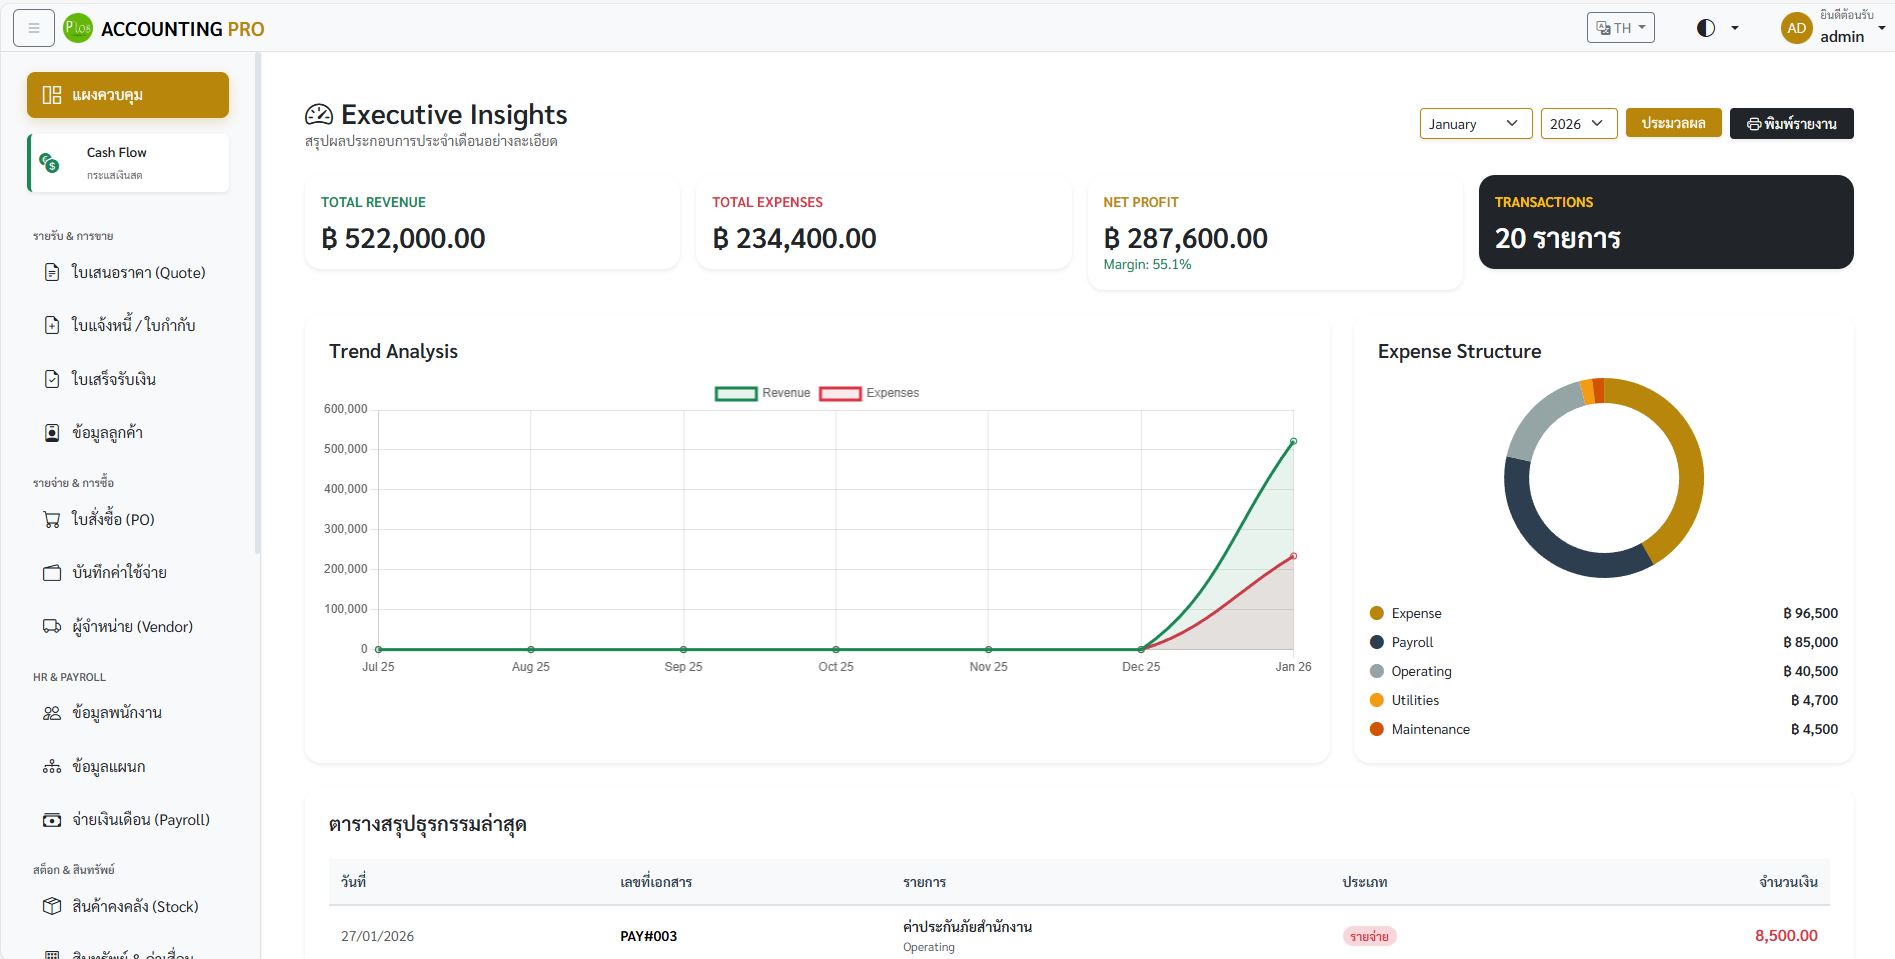
Task: Click the พิมพ์รายงาน print report button
Action: (1791, 124)
